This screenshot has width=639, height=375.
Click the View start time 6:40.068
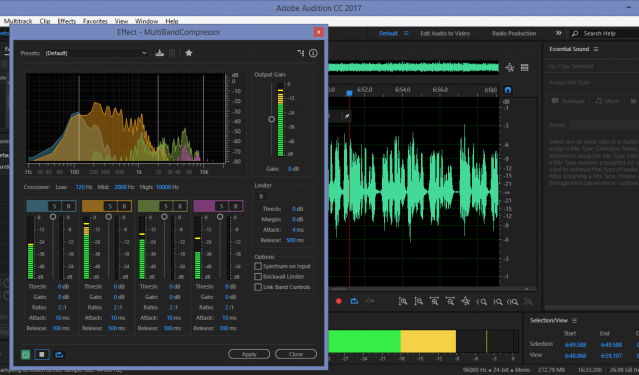click(x=575, y=355)
